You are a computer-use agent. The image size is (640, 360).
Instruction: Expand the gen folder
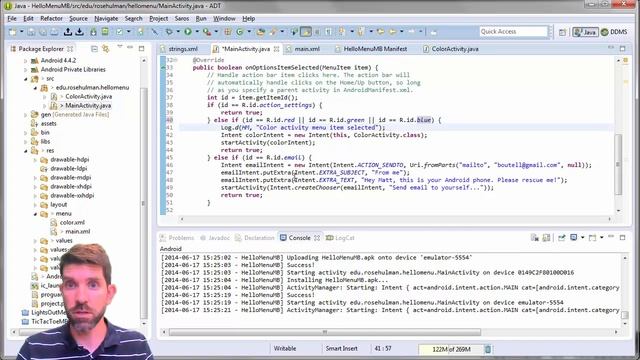26,115
